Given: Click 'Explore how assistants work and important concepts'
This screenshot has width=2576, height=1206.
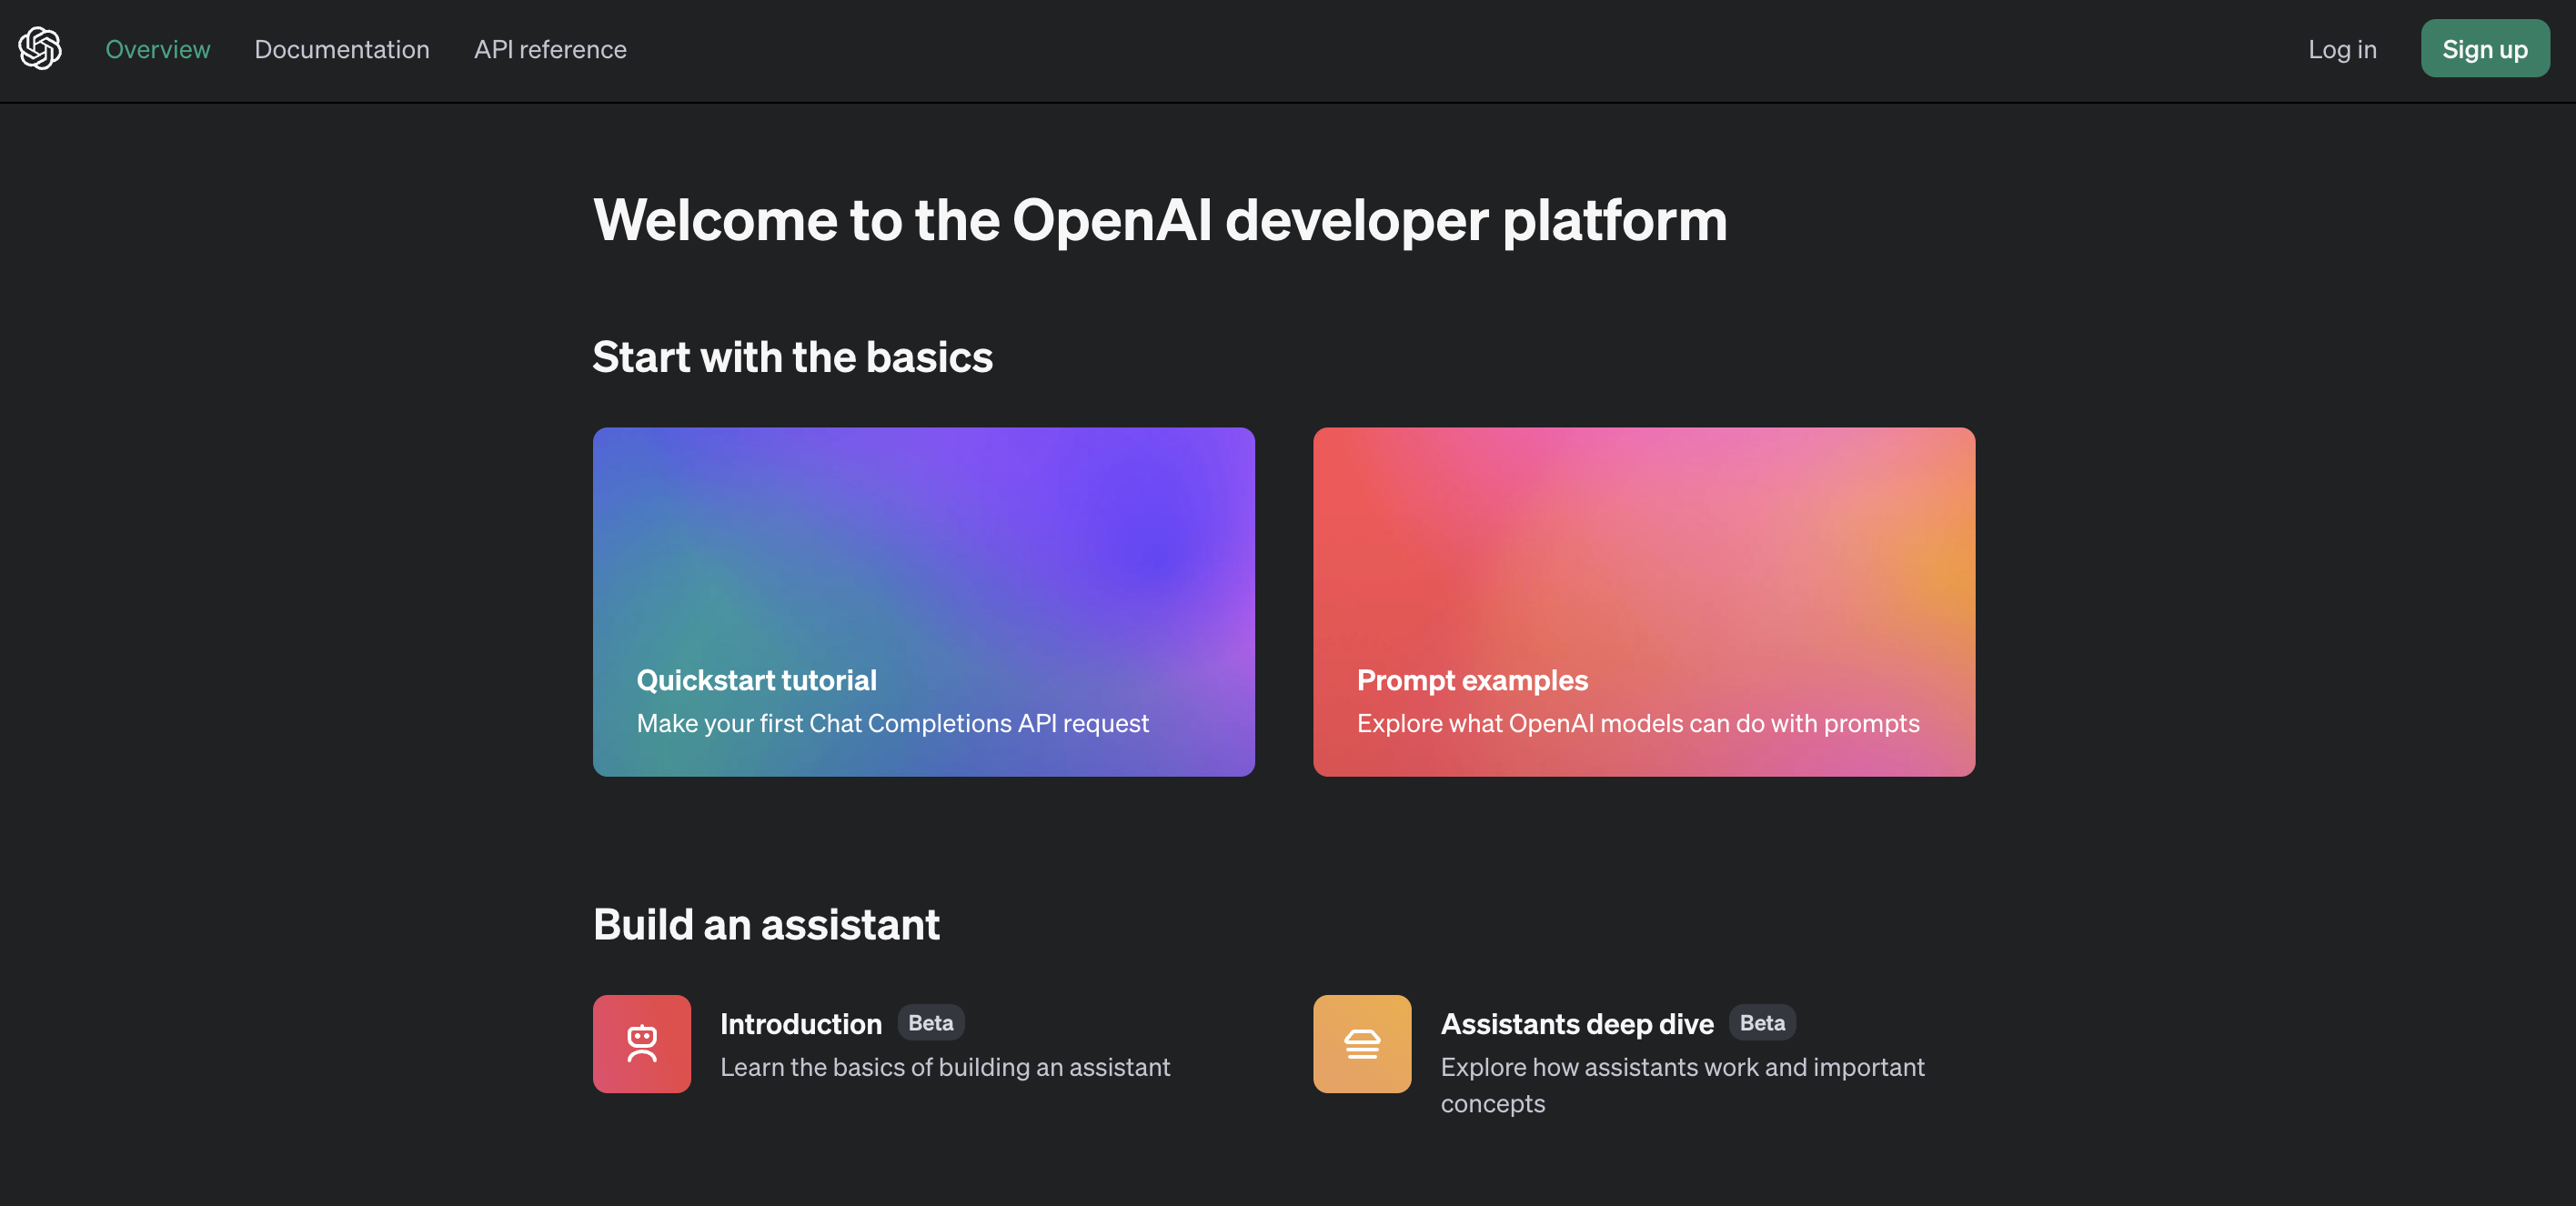Looking at the screenshot, I should (x=1681, y=1085).
